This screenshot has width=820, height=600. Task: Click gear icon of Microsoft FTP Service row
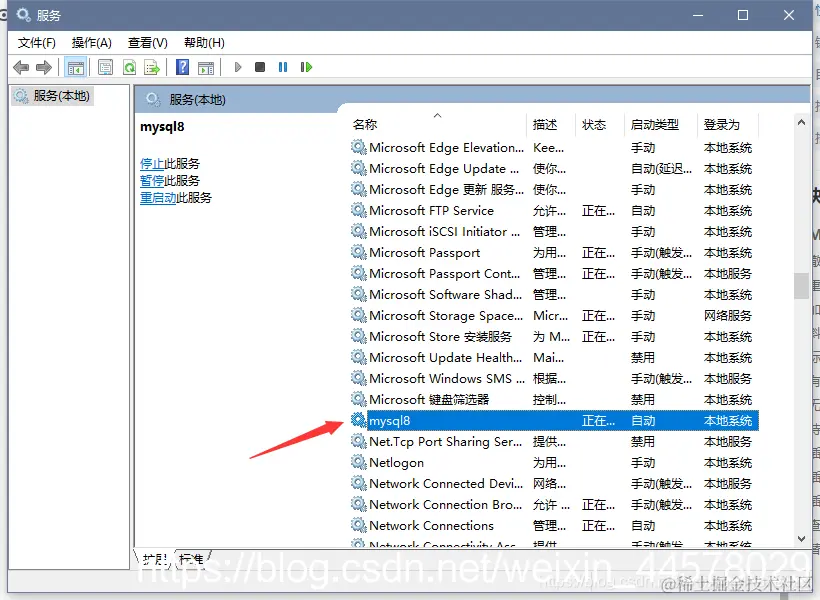click(358, 210)
